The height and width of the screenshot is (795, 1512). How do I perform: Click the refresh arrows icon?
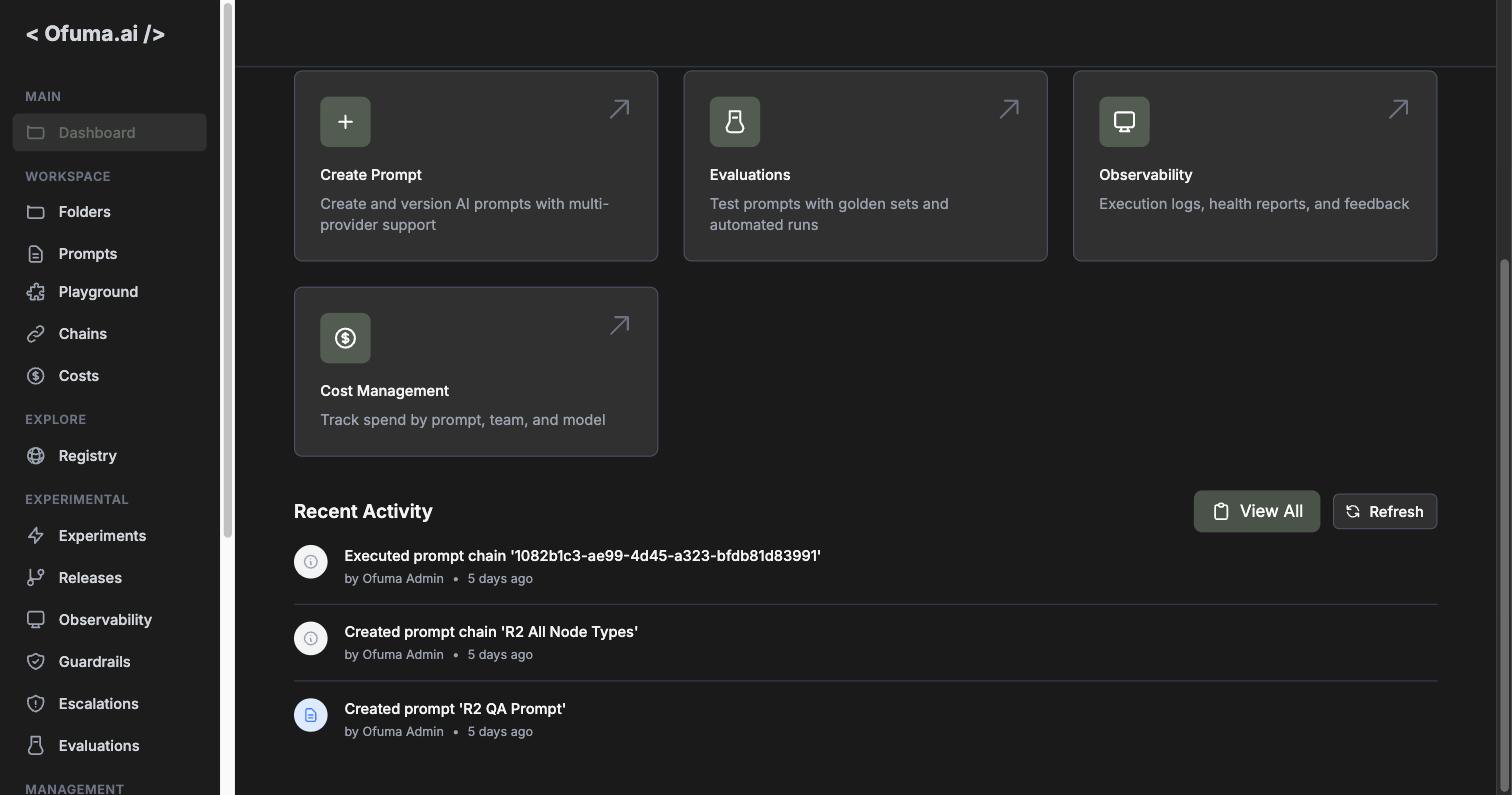pos(1353,512)
